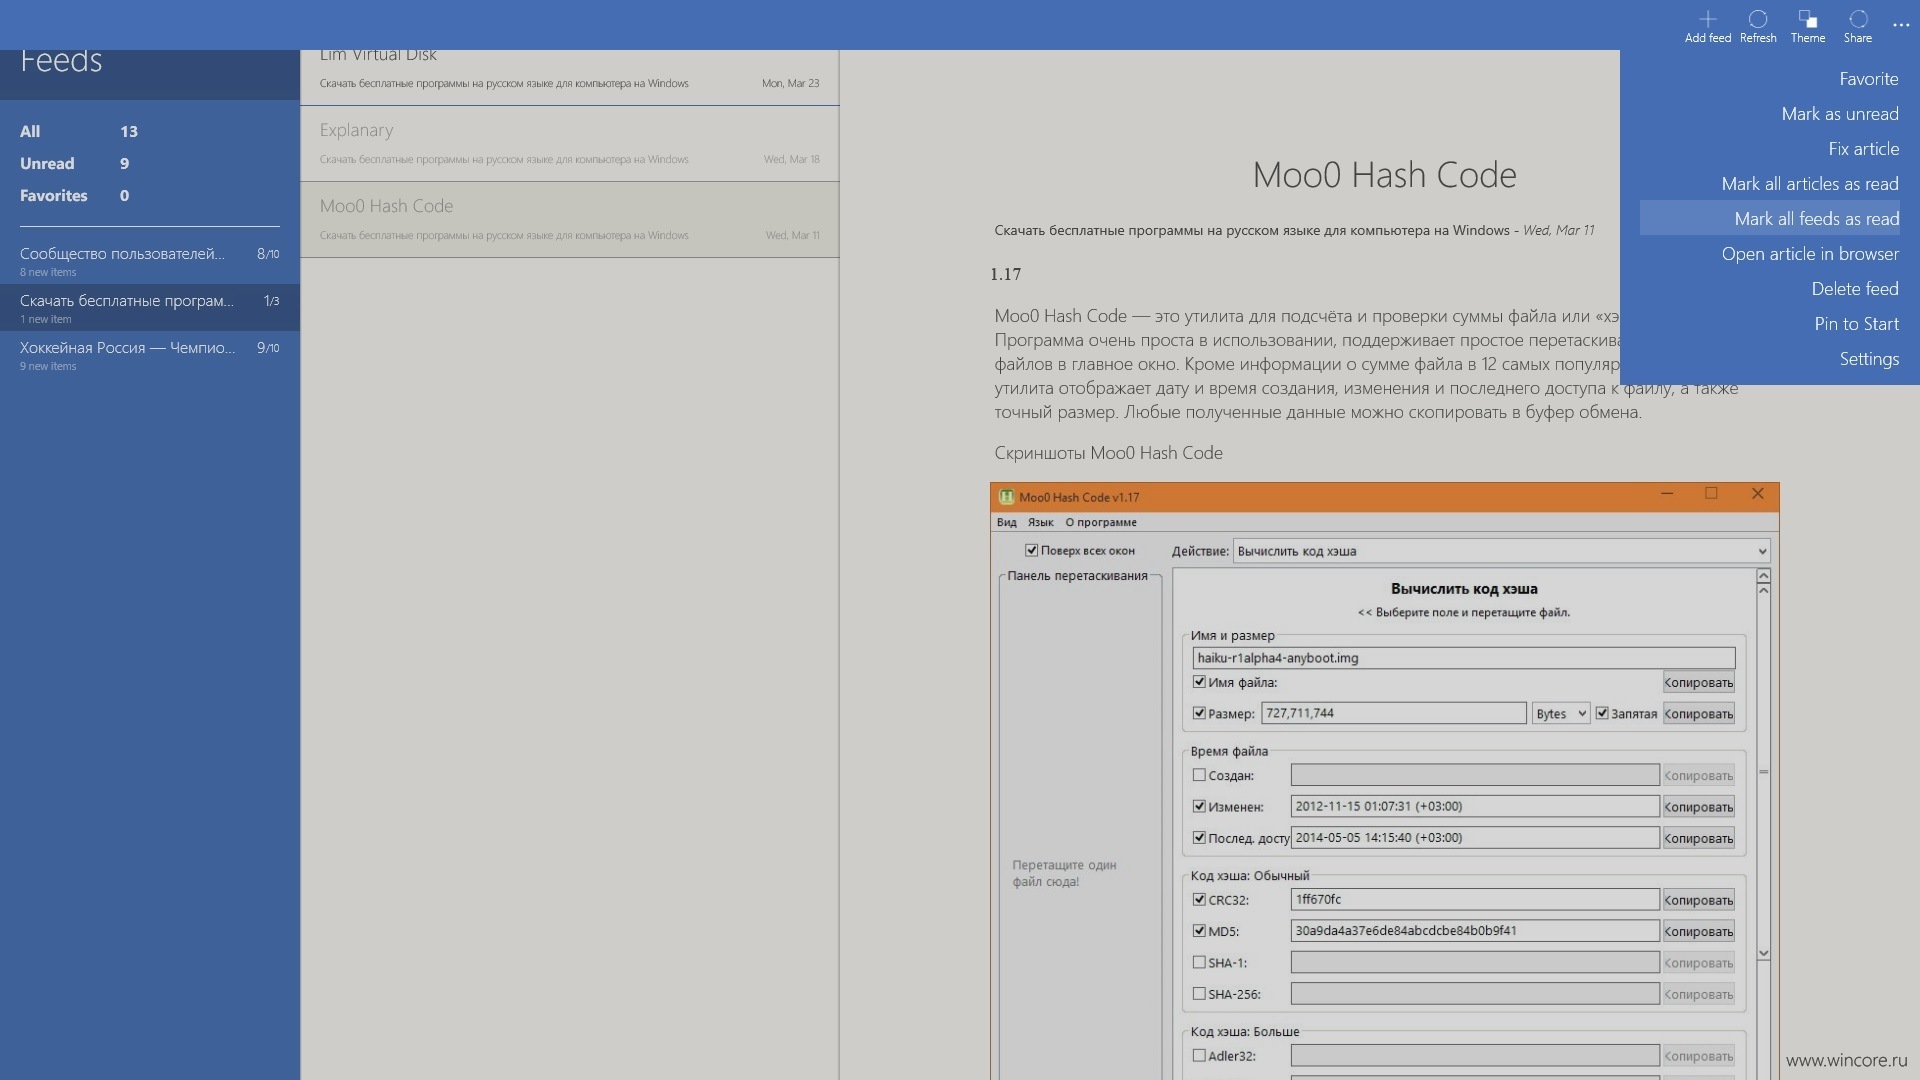Open the Скачать бесплатные программы feed
This screenshot has width=1920, height=1080.
(150, 308)
